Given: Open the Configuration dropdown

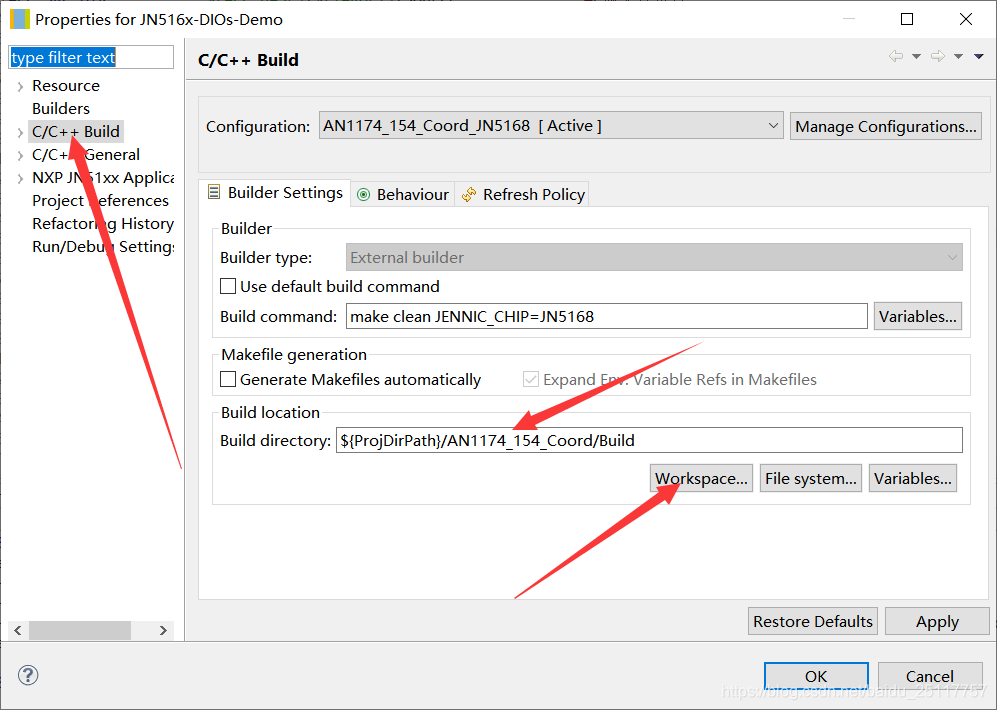Looking at the screenshot, I should click(x=551, y=126).
